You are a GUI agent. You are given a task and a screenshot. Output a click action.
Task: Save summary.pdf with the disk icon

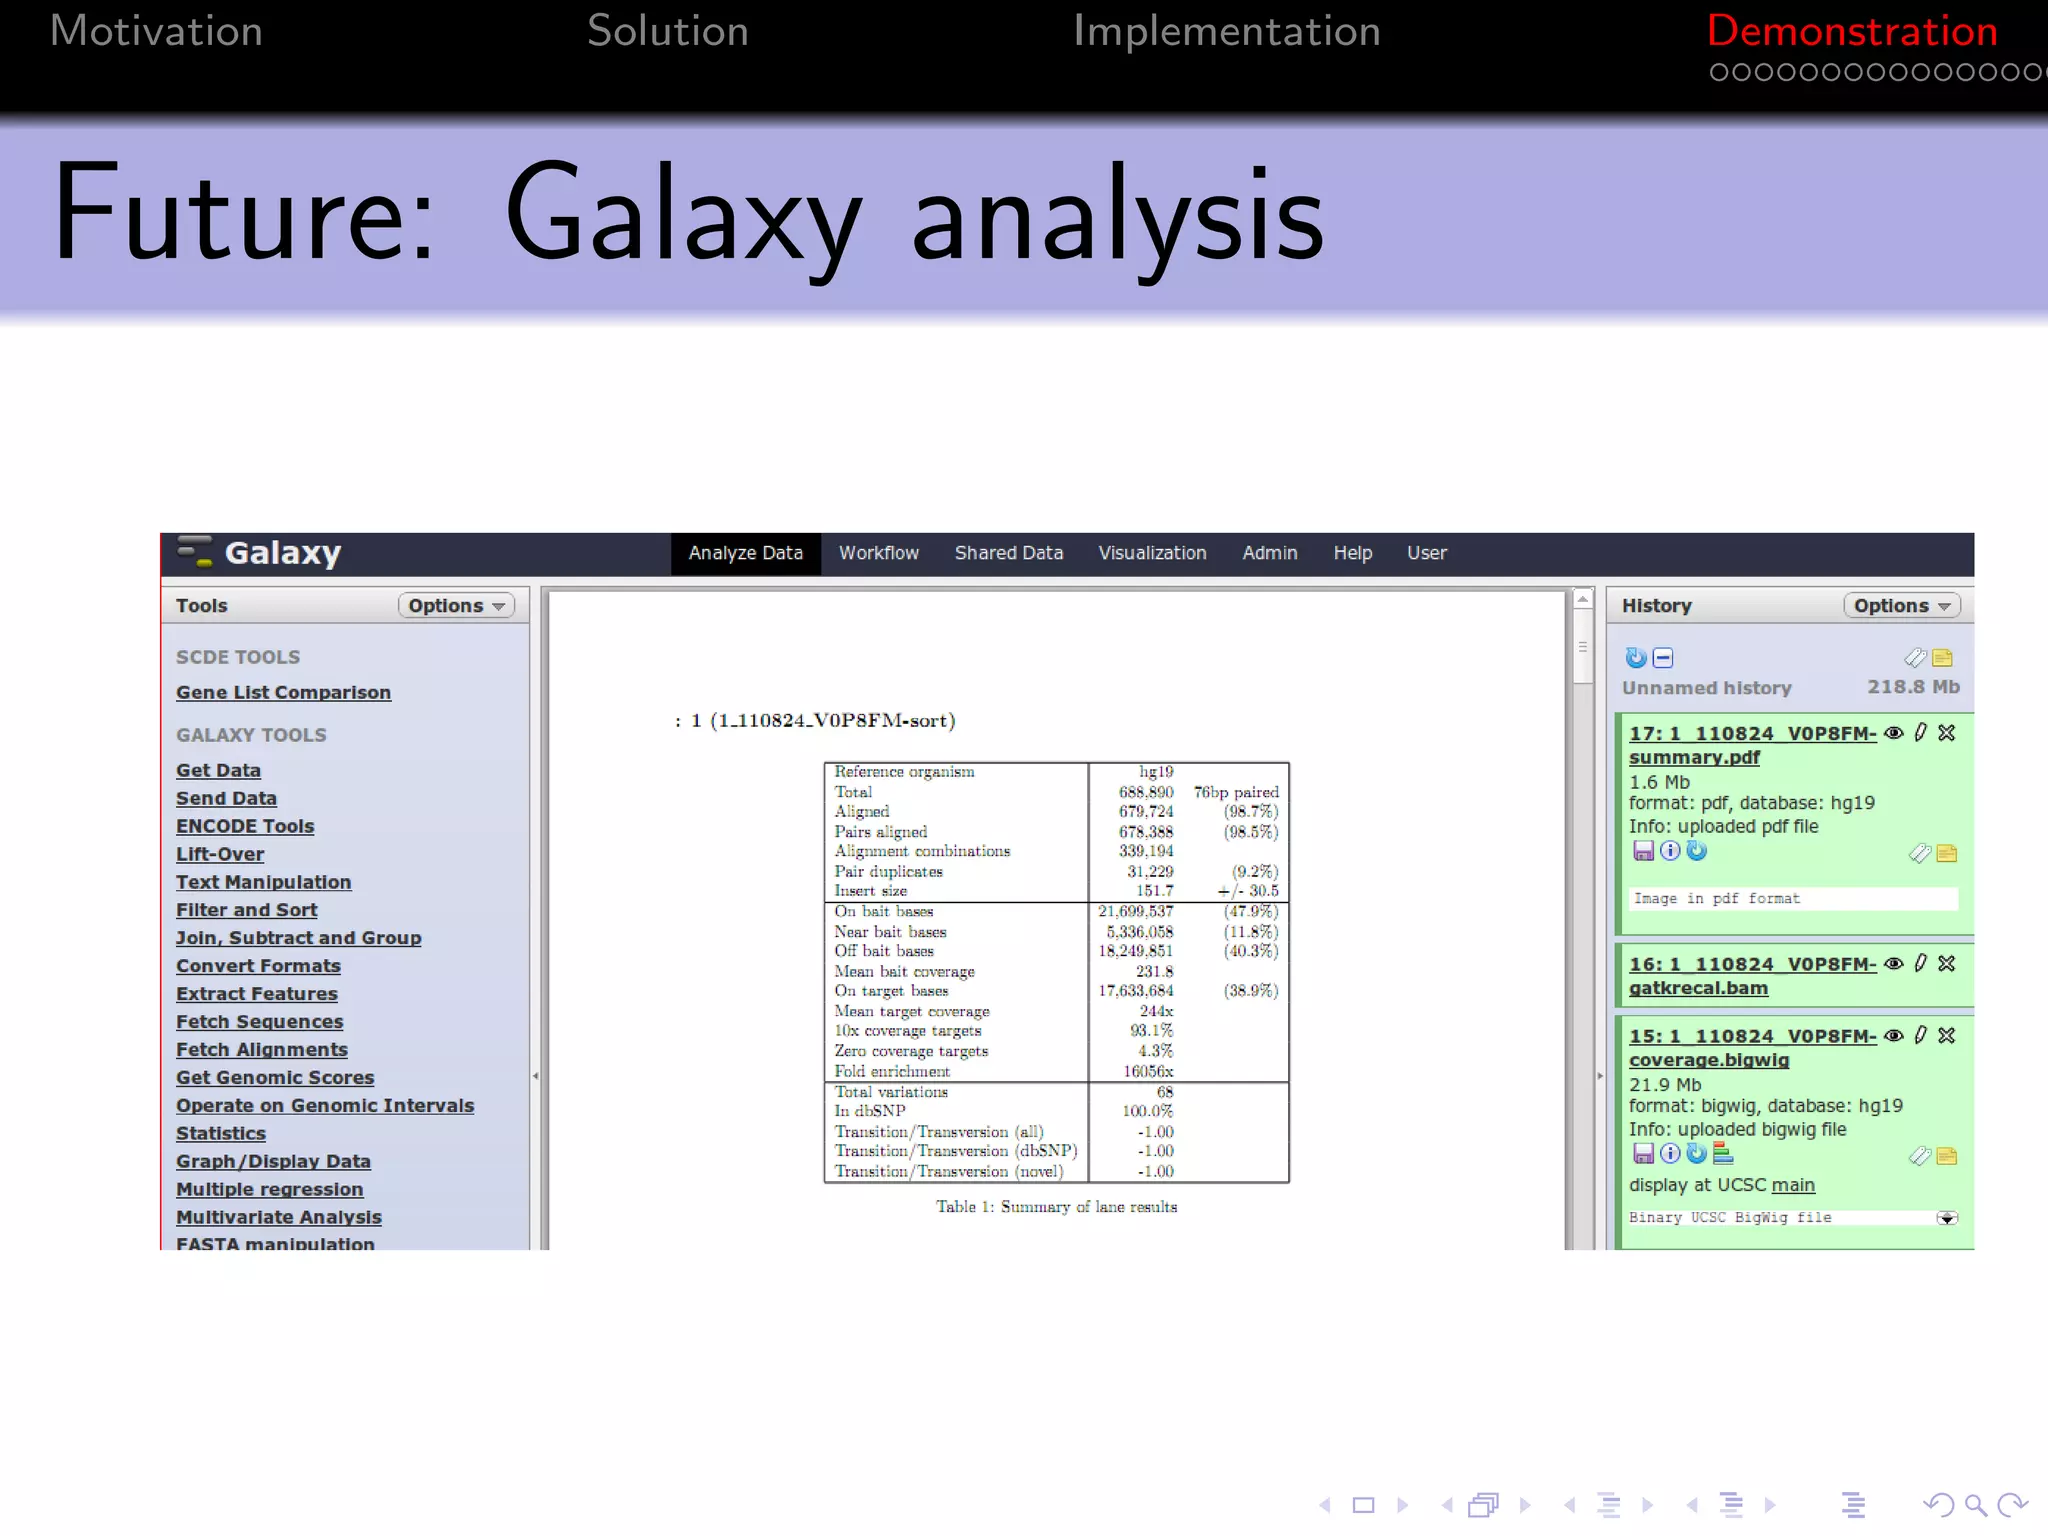click(1643, 851)
